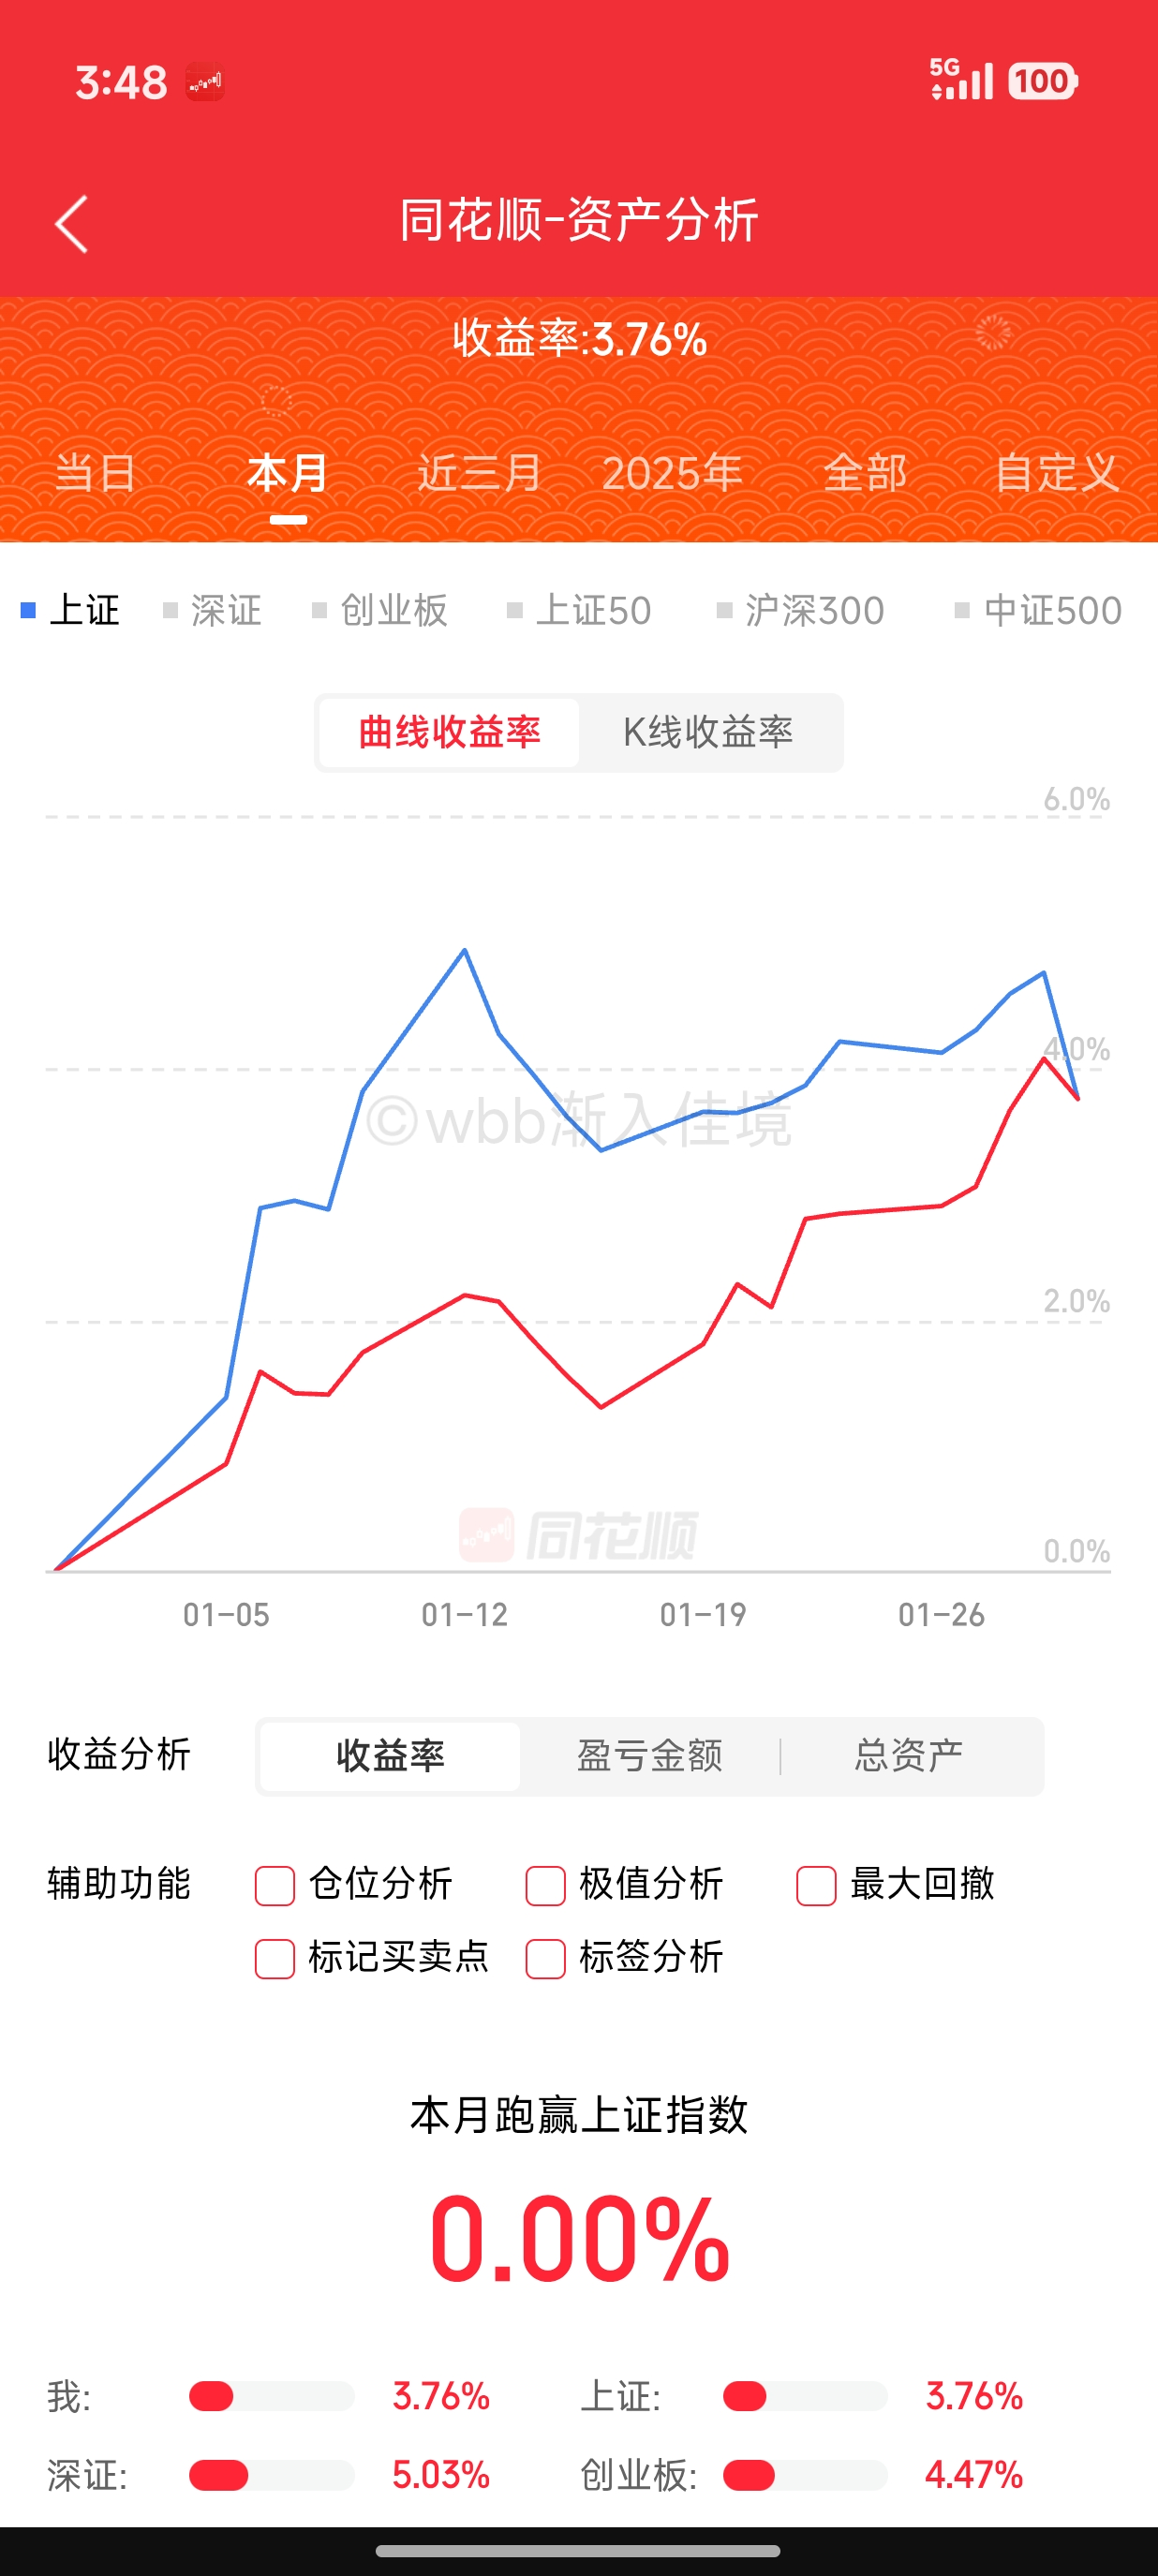Switch to K线收益率 chart view
This screenshot has width=1158, height=2576.
coord(708,732)
